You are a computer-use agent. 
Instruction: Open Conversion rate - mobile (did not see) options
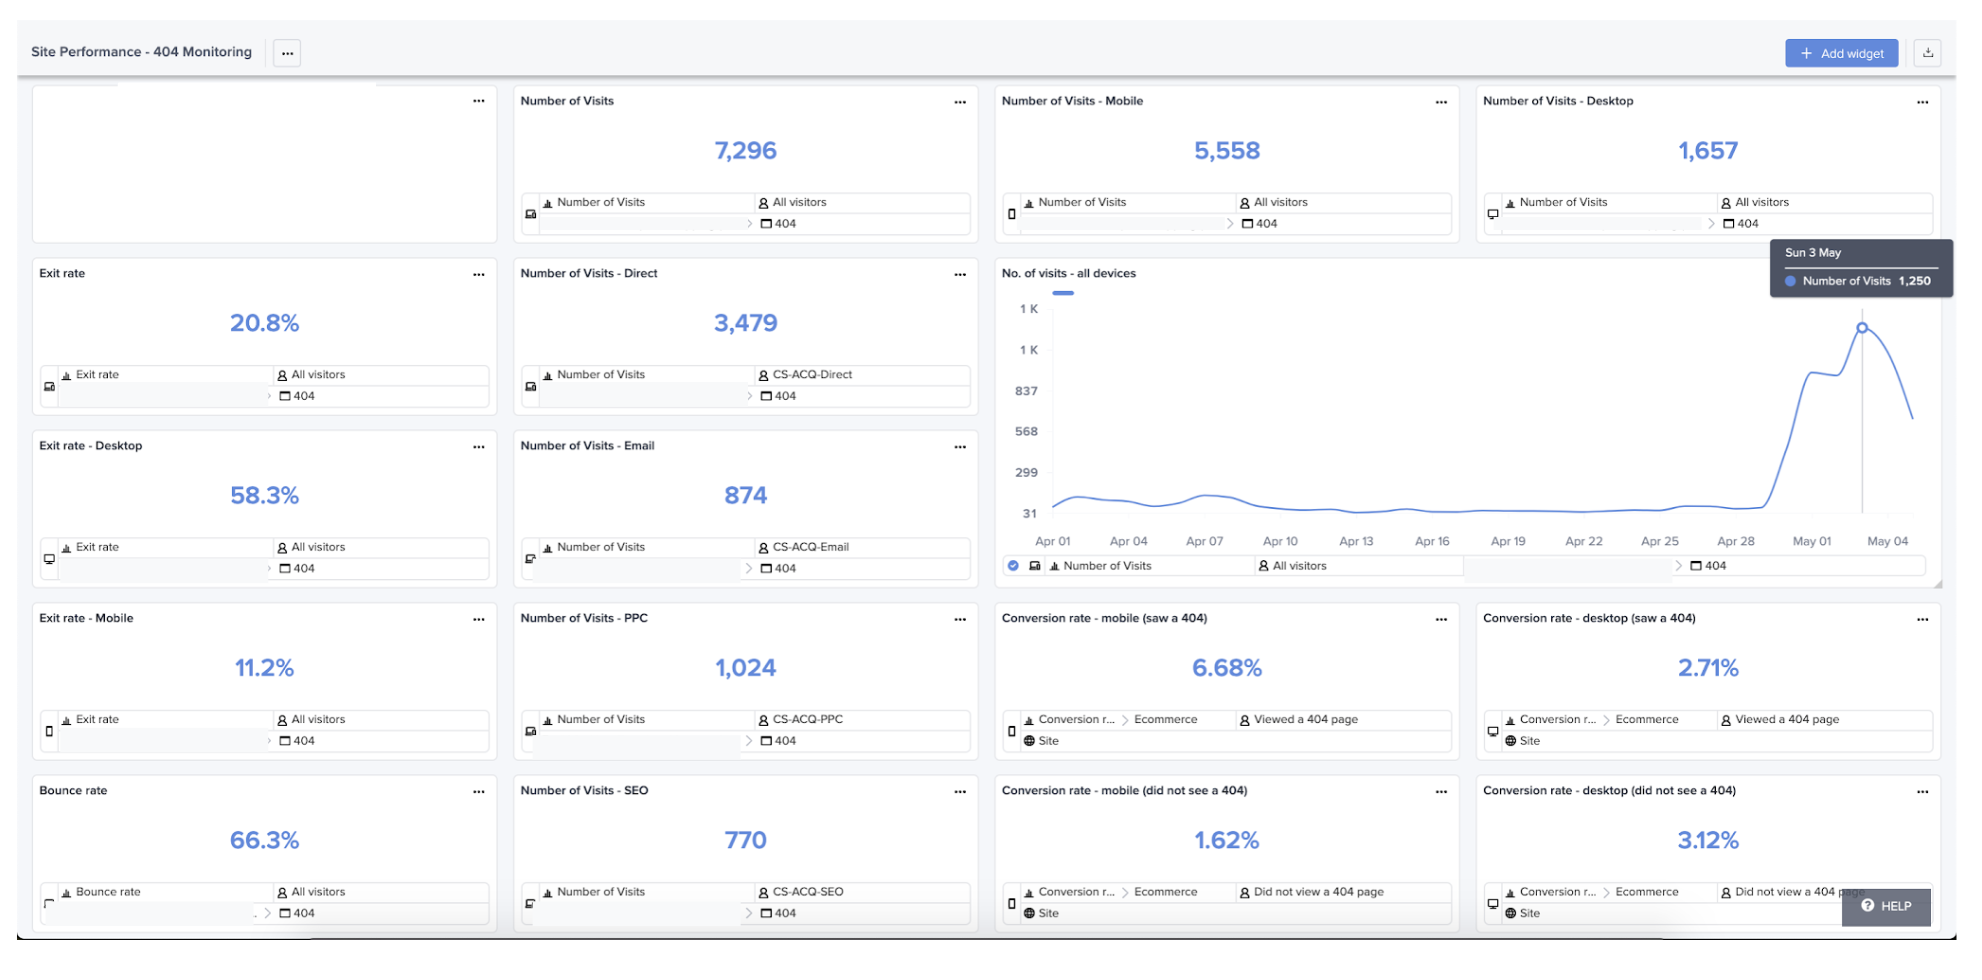click(1441, 791)
